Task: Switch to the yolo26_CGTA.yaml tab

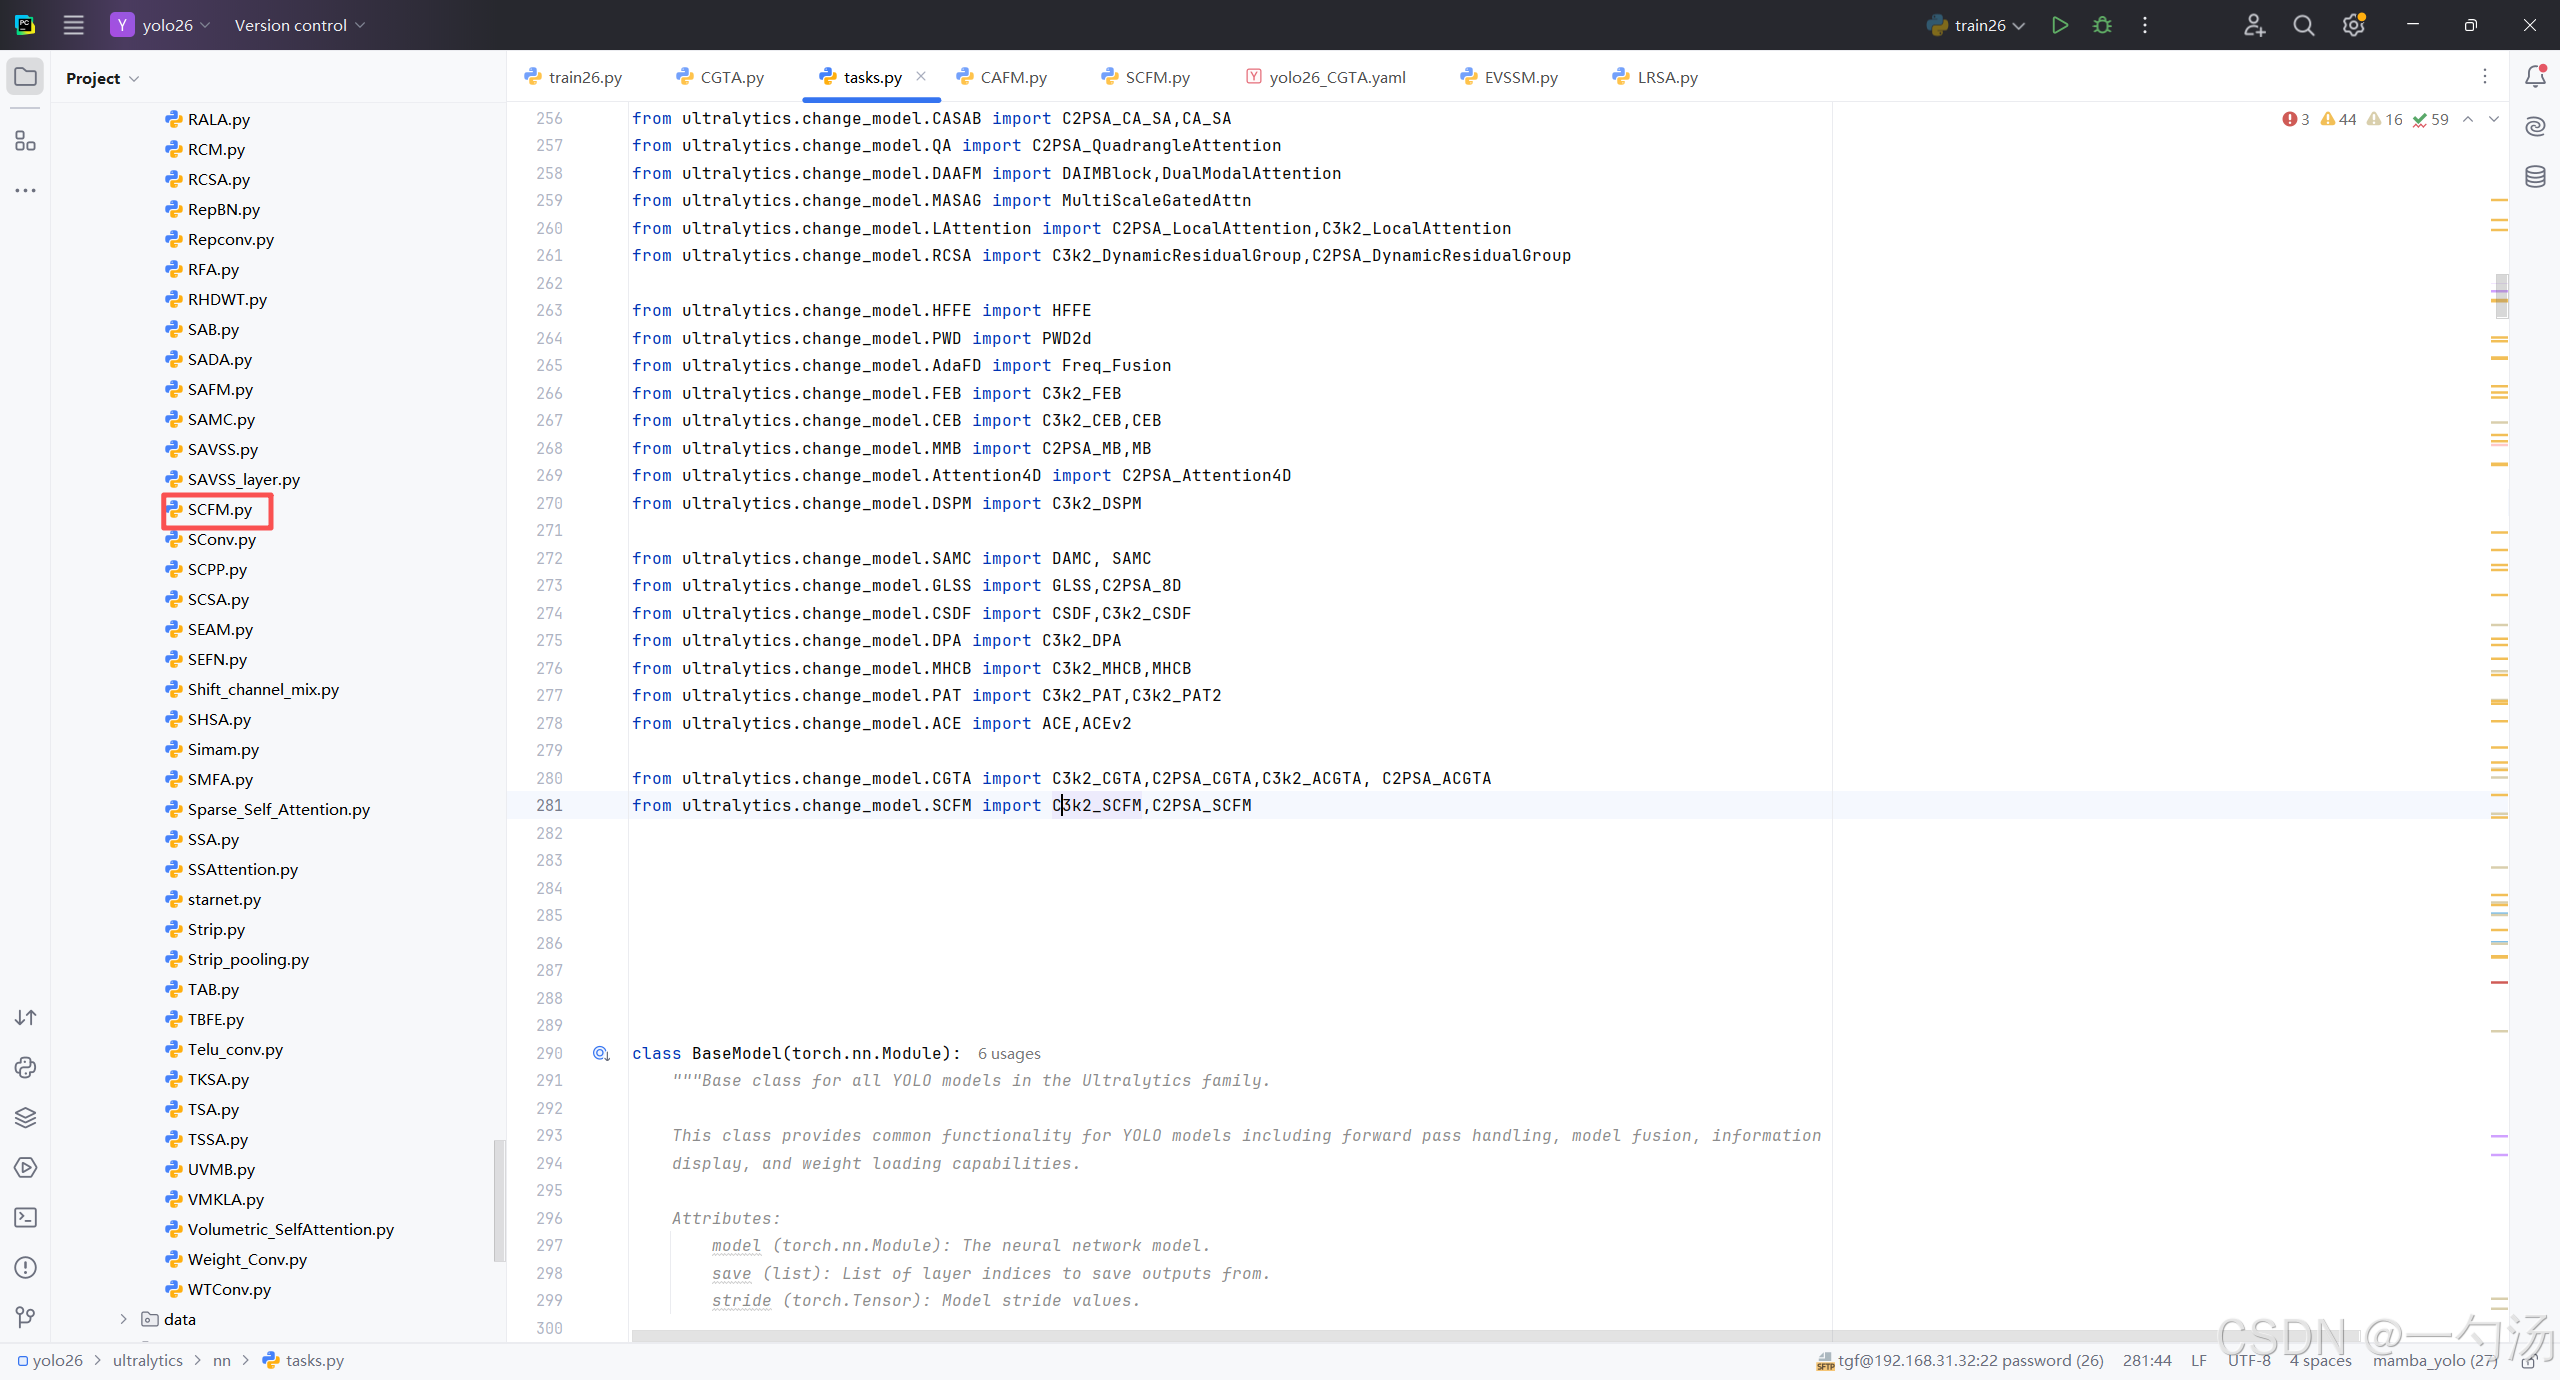Action: point(1326,77)
